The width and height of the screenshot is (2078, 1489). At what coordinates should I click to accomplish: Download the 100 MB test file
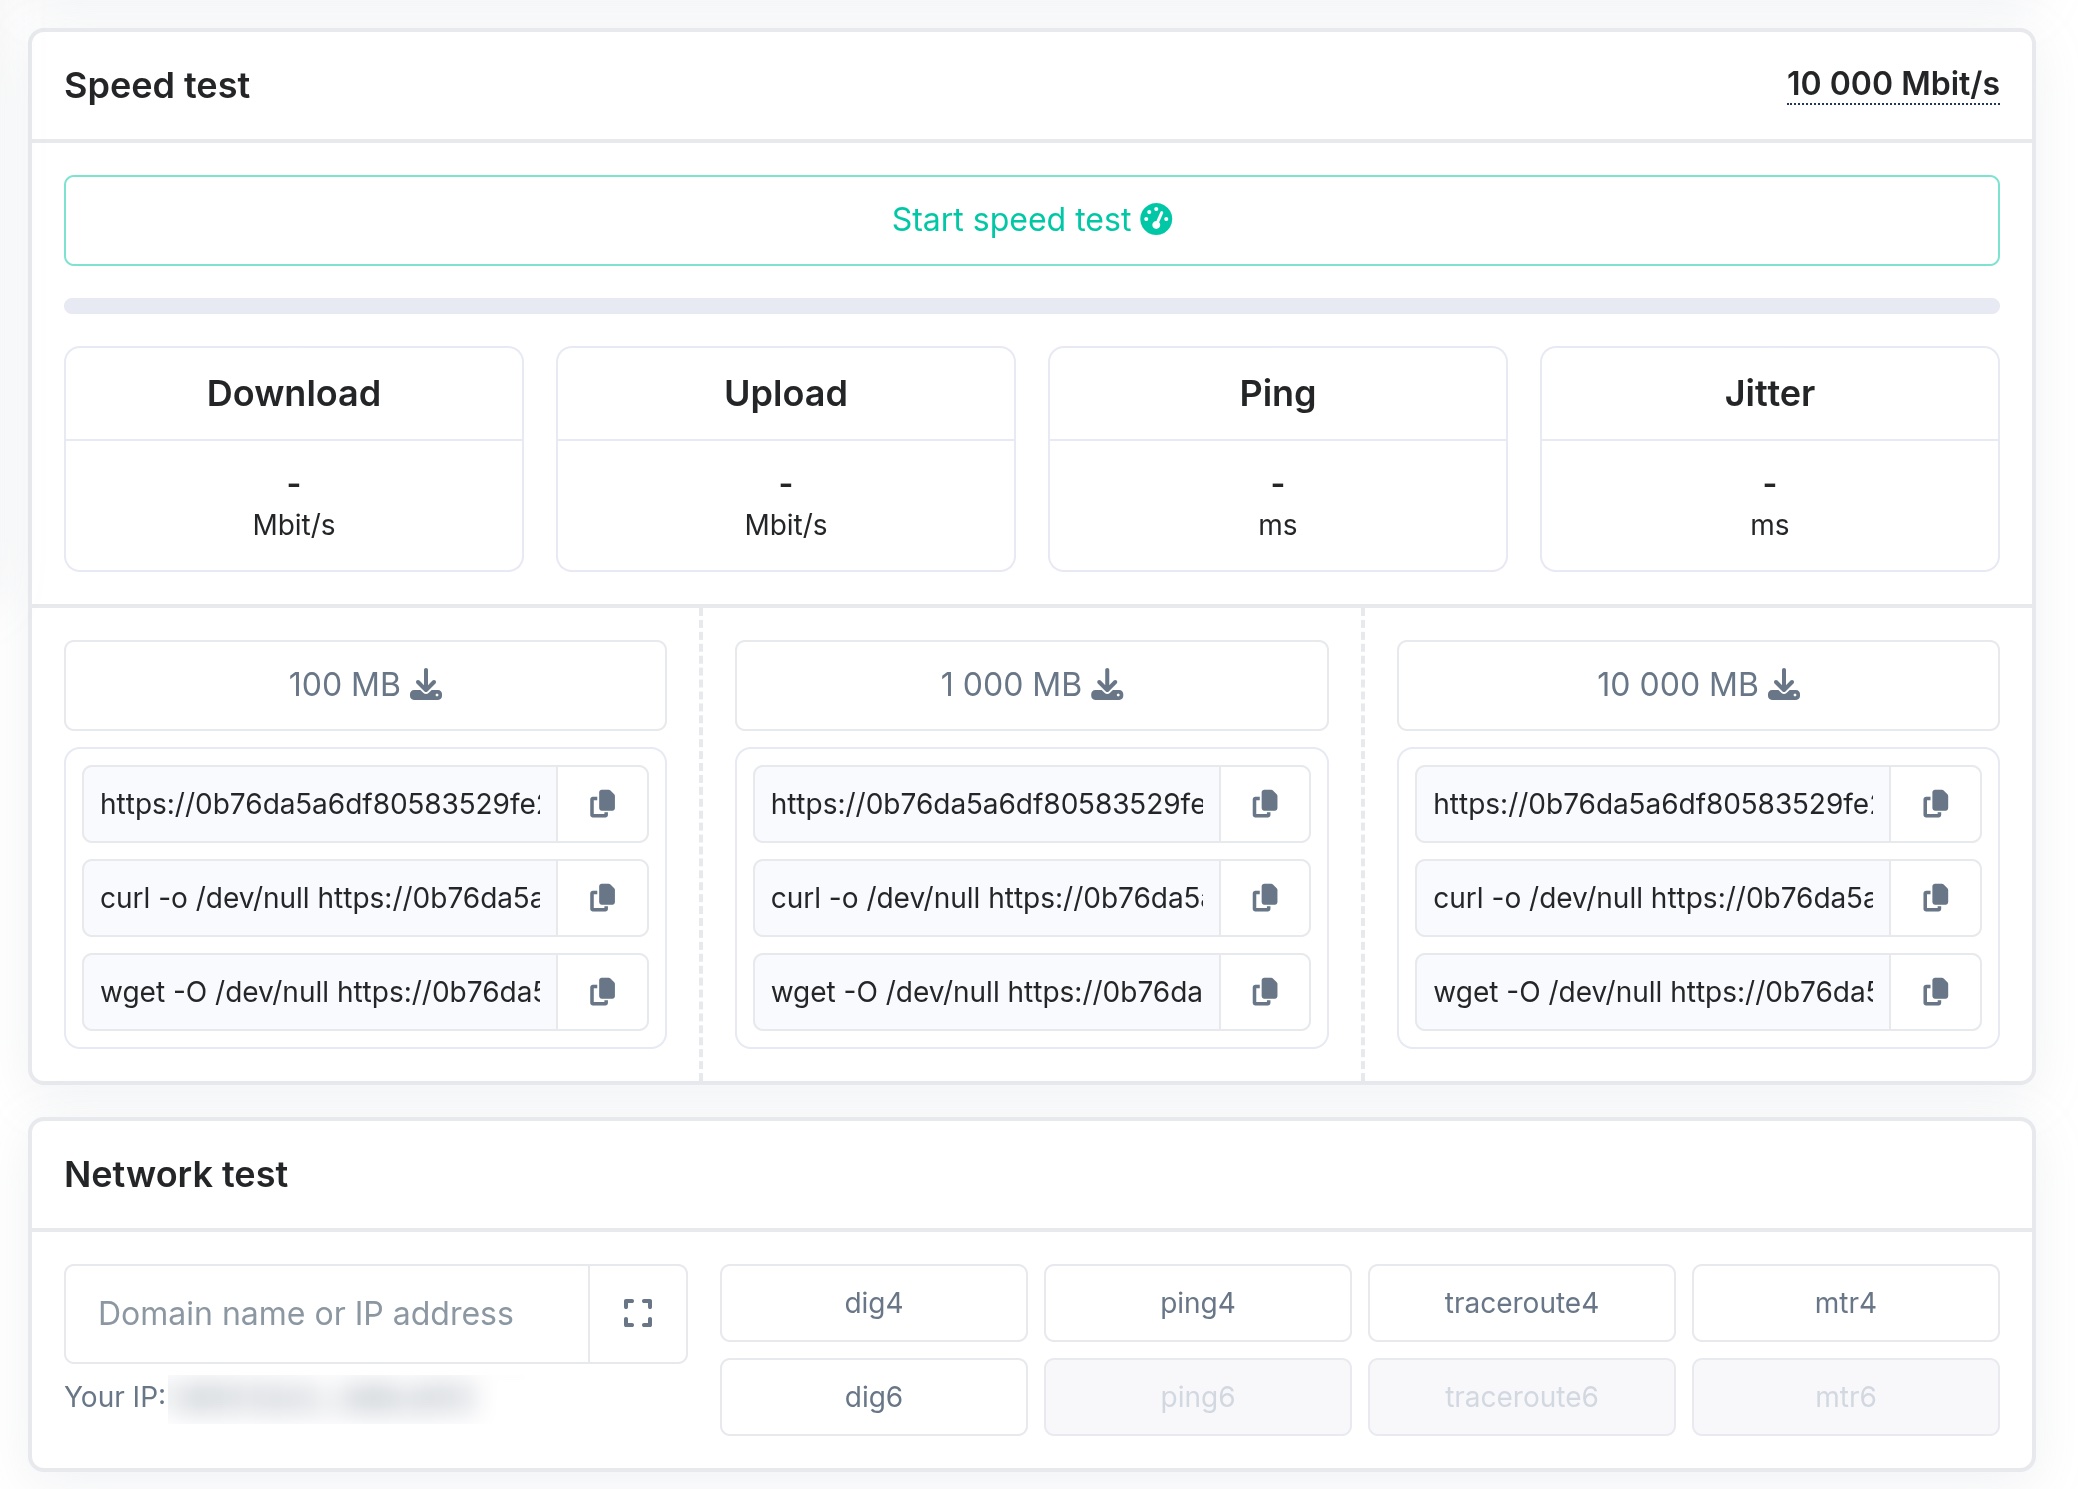coord(365,685)
